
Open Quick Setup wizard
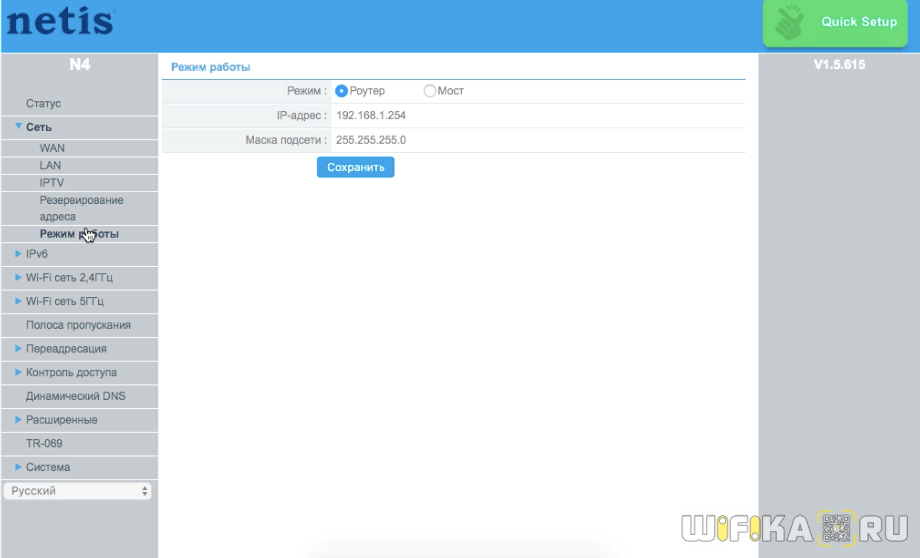click(835, 23)
